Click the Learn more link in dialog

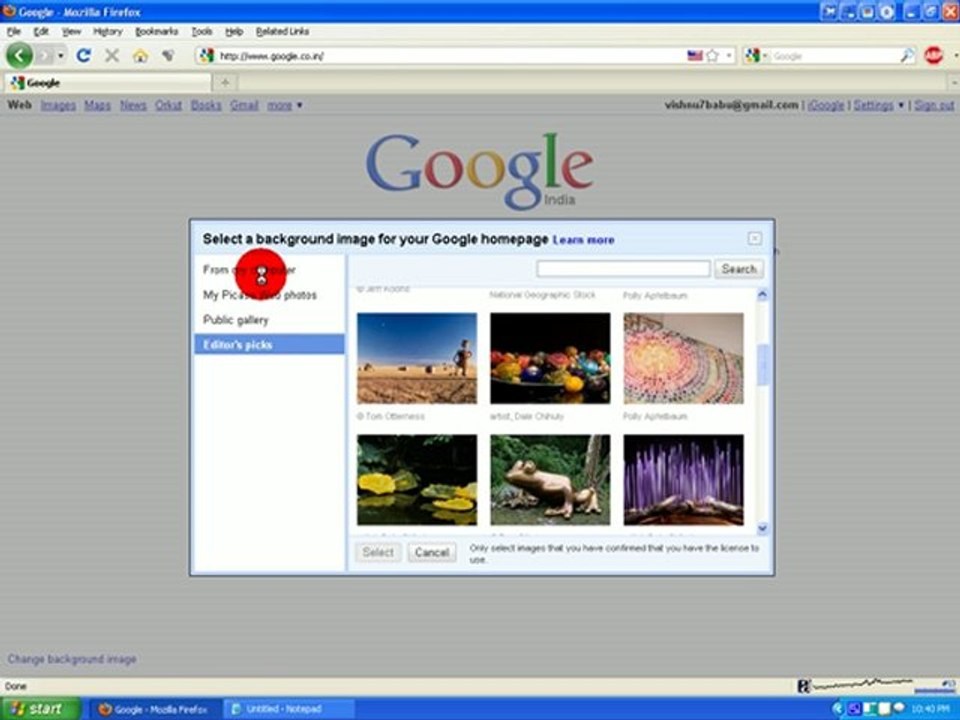pos(583,240)
